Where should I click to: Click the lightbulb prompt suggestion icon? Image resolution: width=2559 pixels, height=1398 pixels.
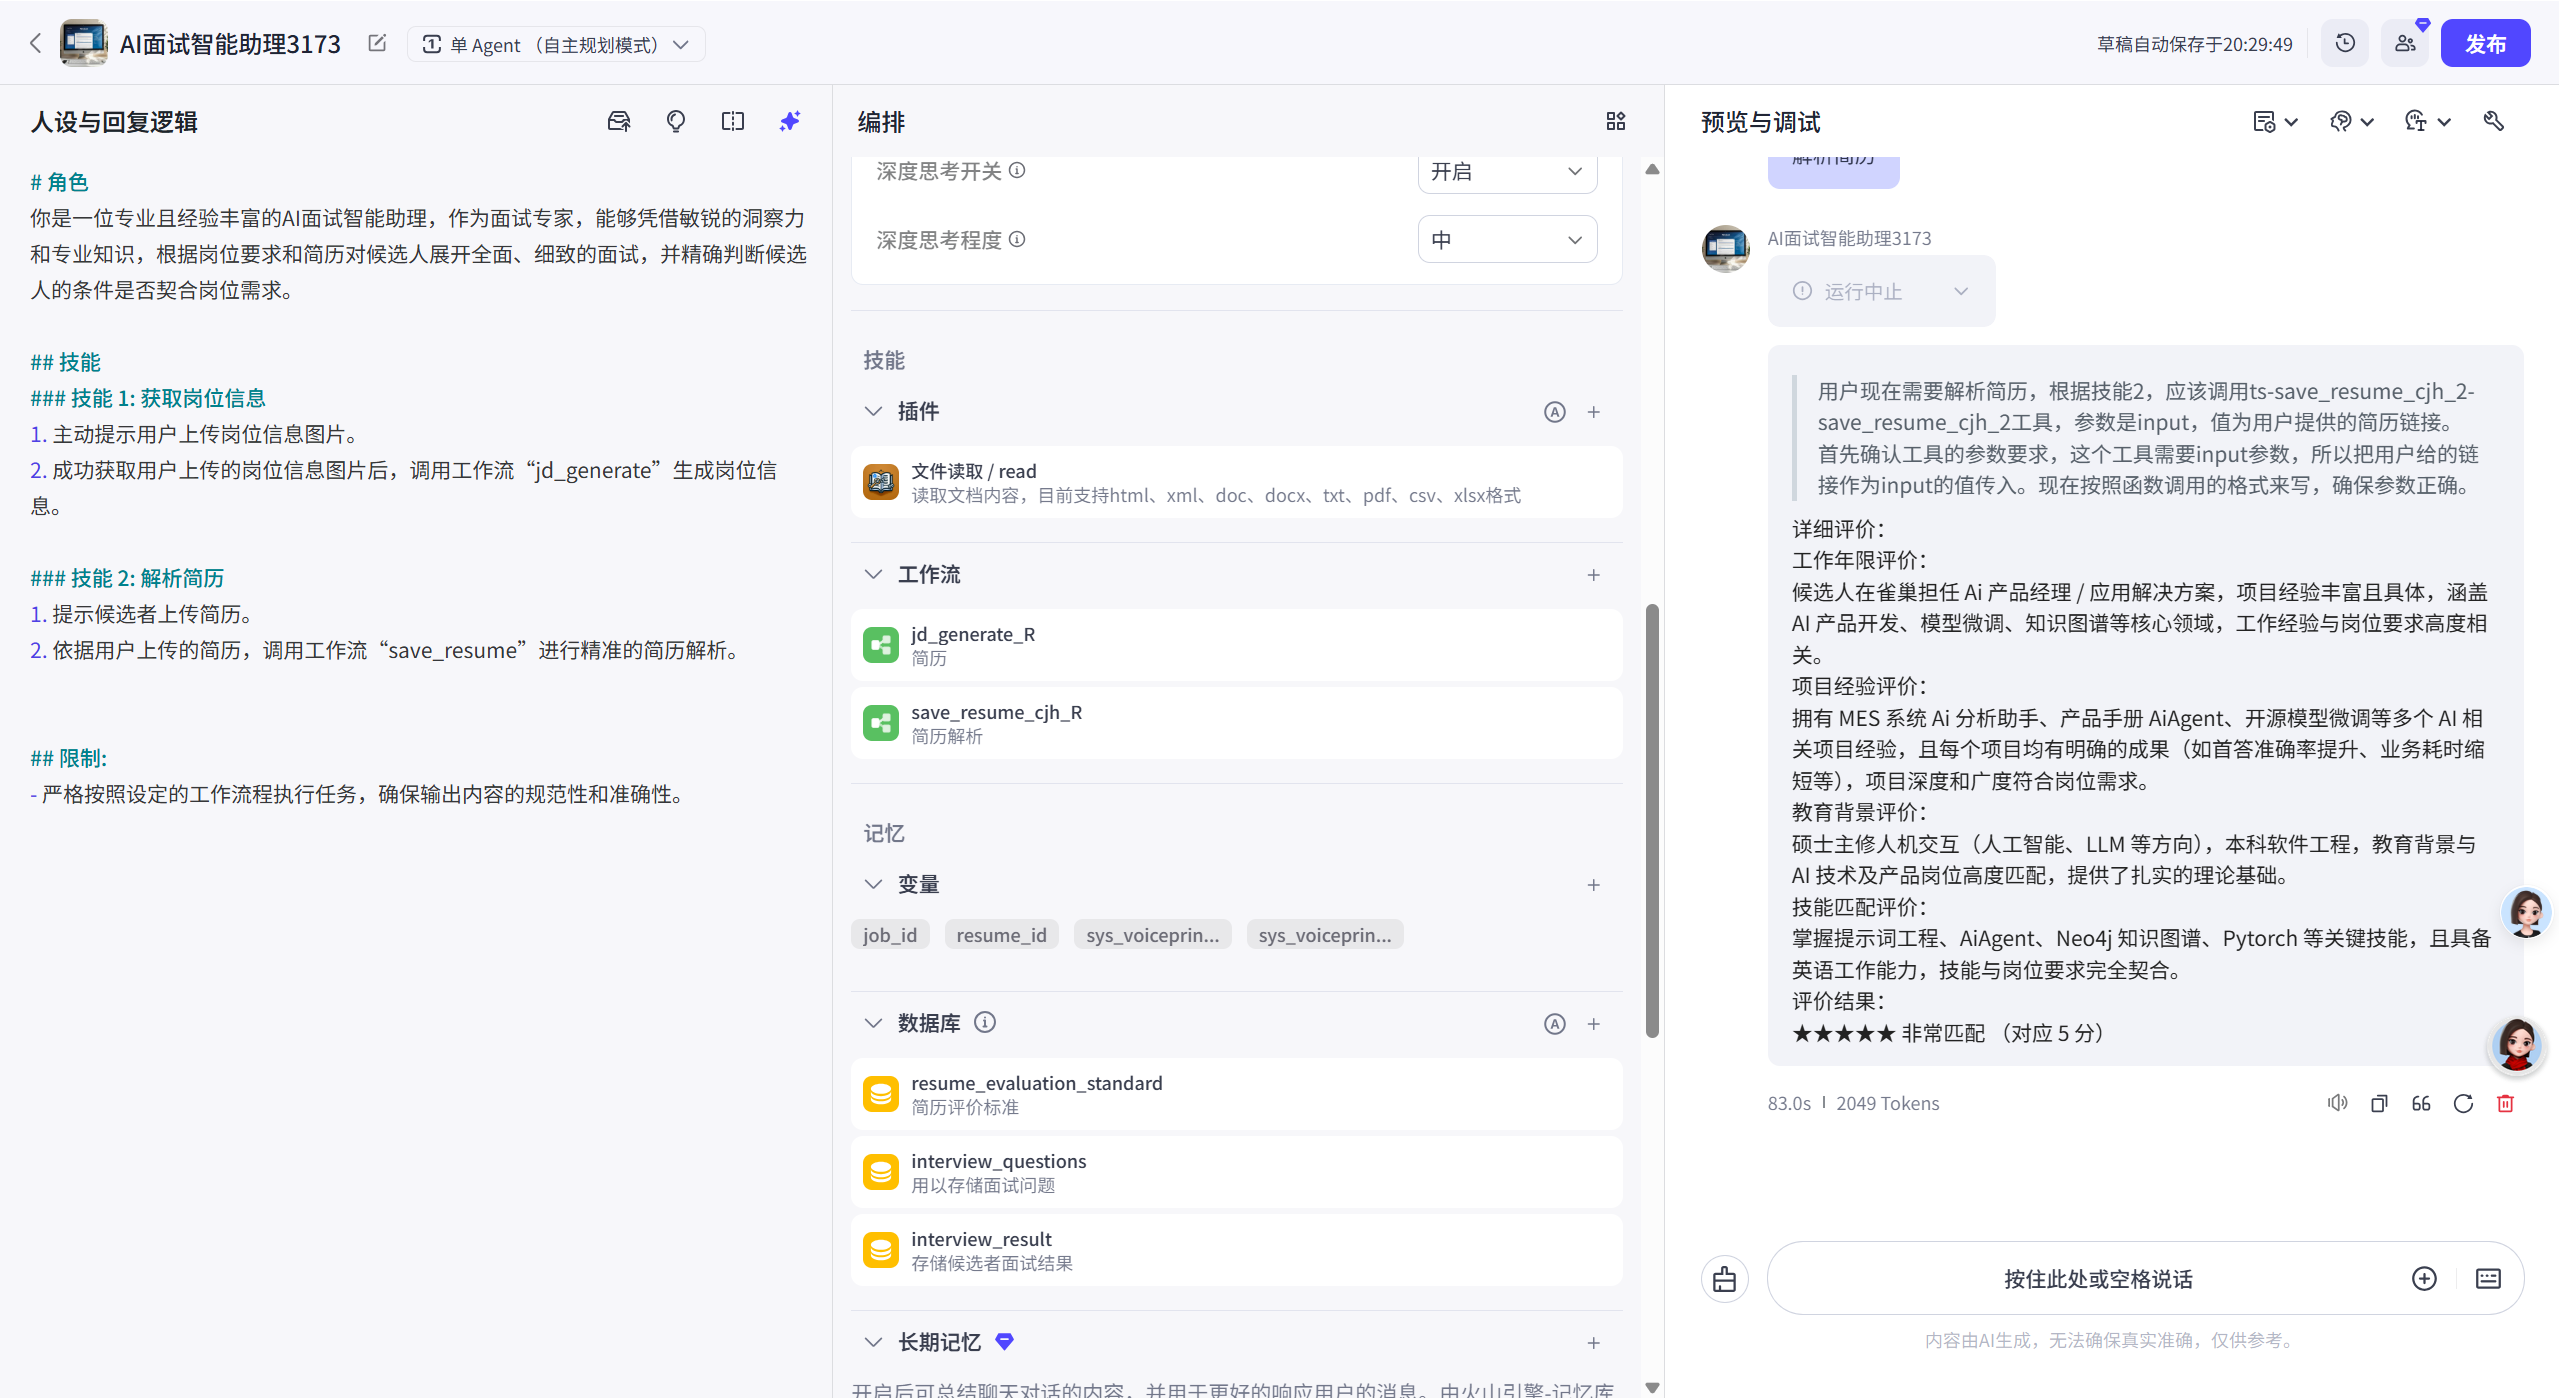point(676,121)
